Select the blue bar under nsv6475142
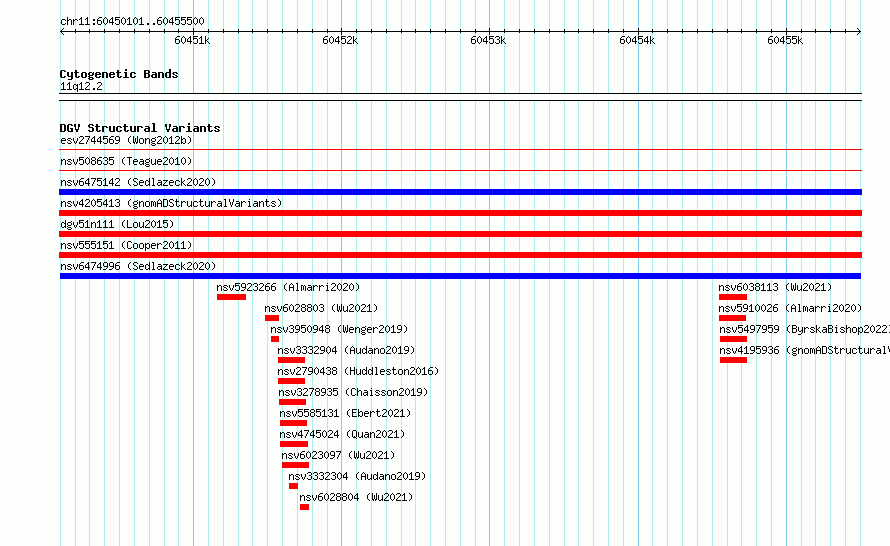890x546 pixels. 460,192
